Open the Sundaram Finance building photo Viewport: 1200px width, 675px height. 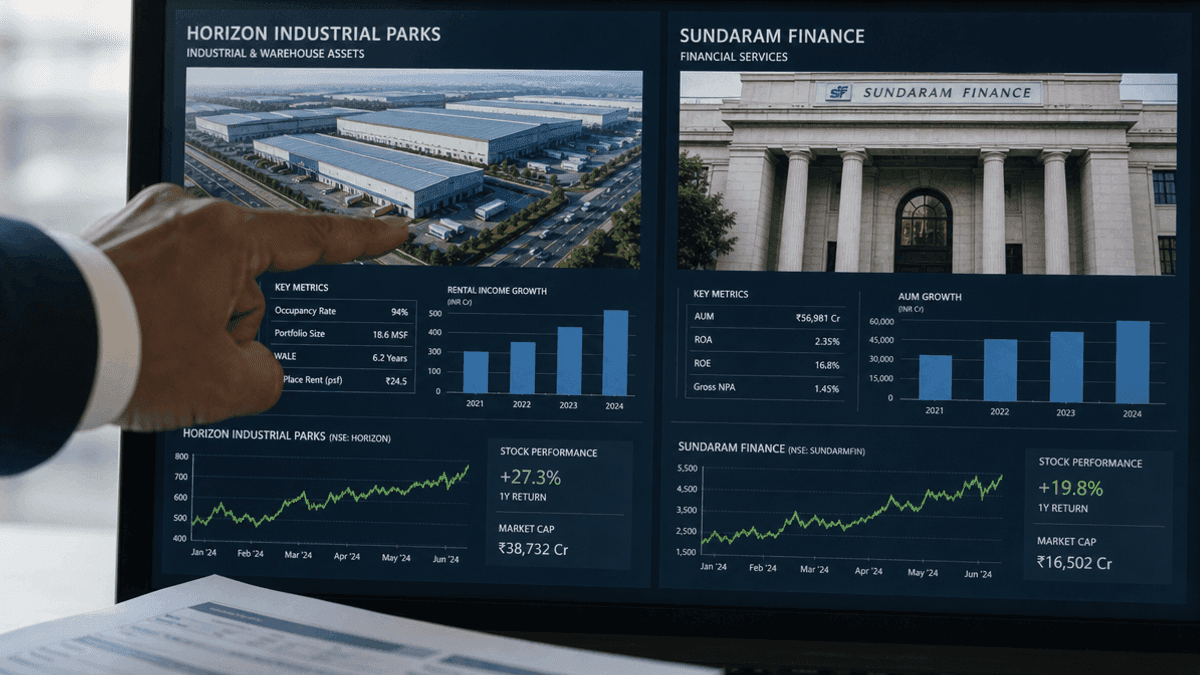(x=928, y=173)
